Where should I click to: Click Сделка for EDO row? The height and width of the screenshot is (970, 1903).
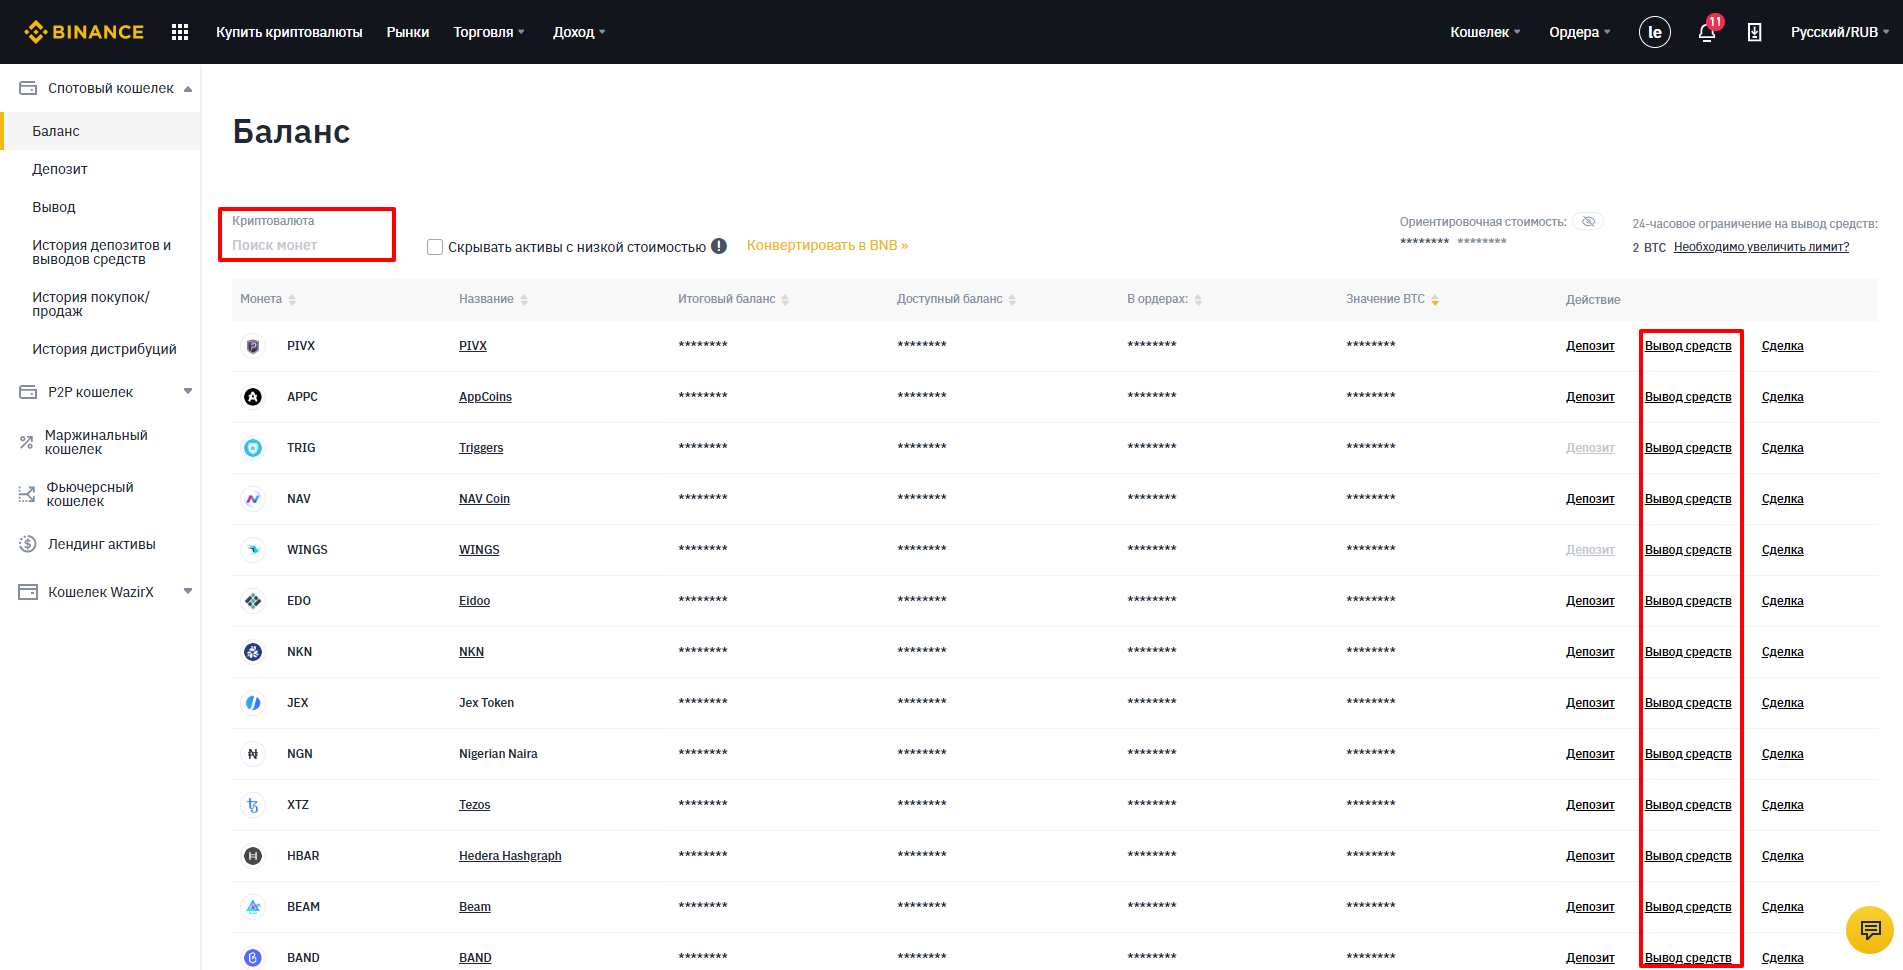[1783, 601]
